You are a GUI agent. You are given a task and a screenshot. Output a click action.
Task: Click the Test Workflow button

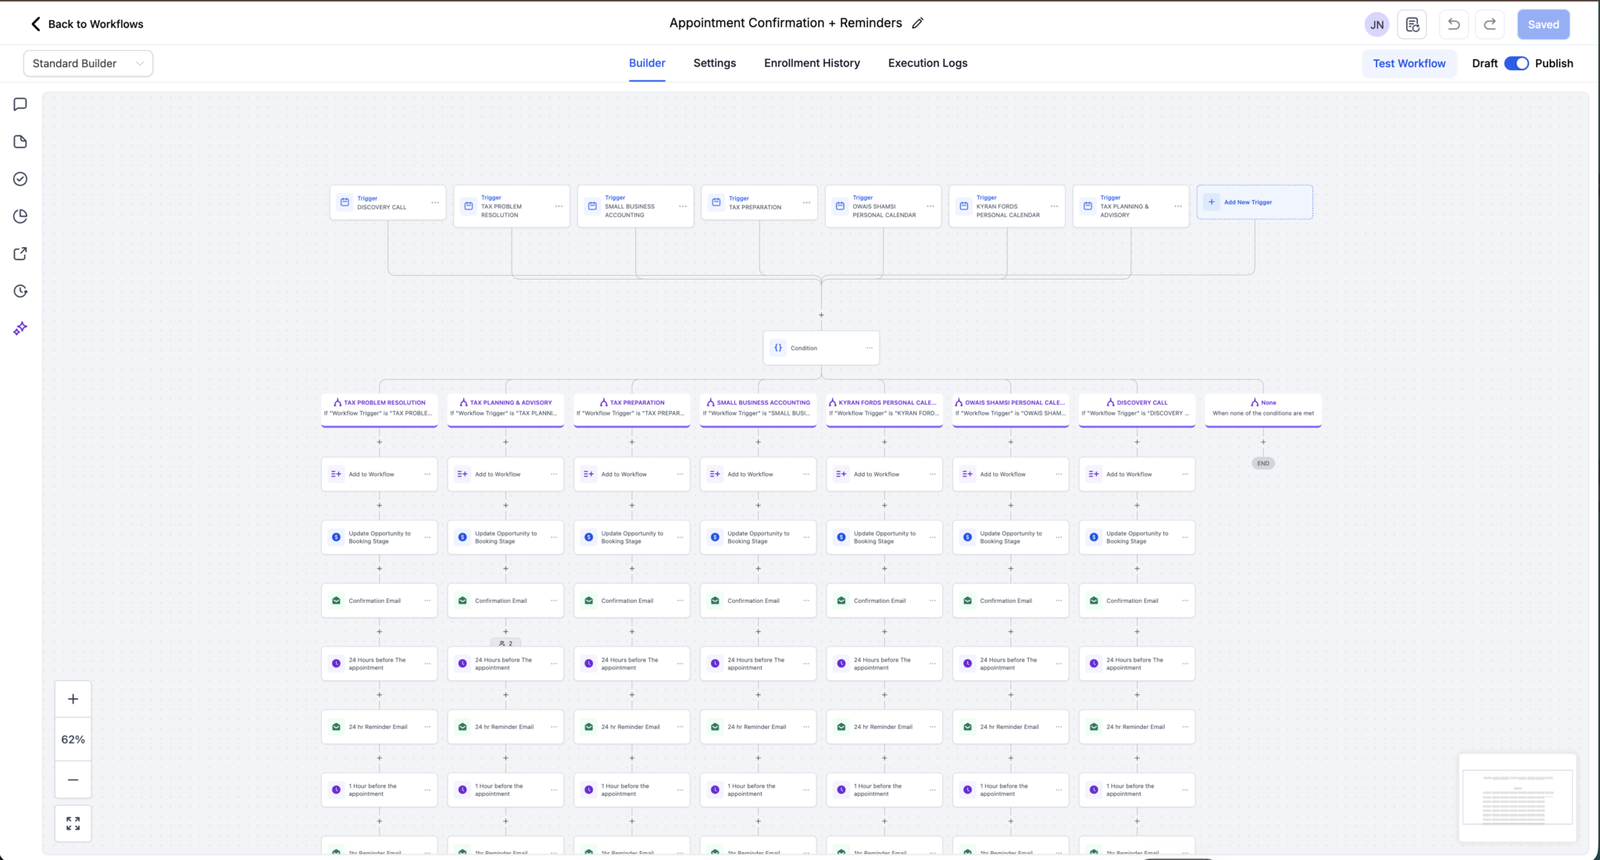point(1408,63)
